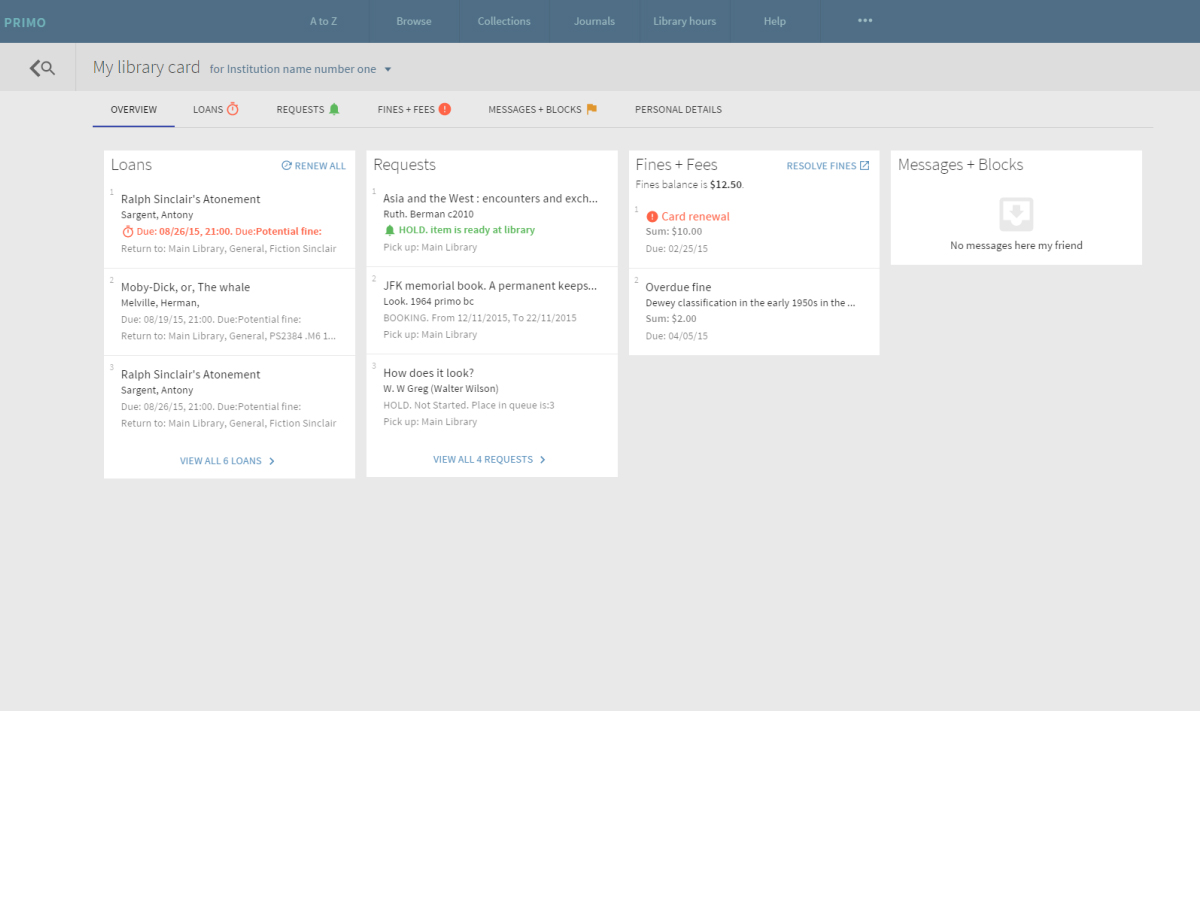The height and width of the screenshot is (900, 1200).
Task: Open the JFK memorial book request
Action: coord(489,286)
